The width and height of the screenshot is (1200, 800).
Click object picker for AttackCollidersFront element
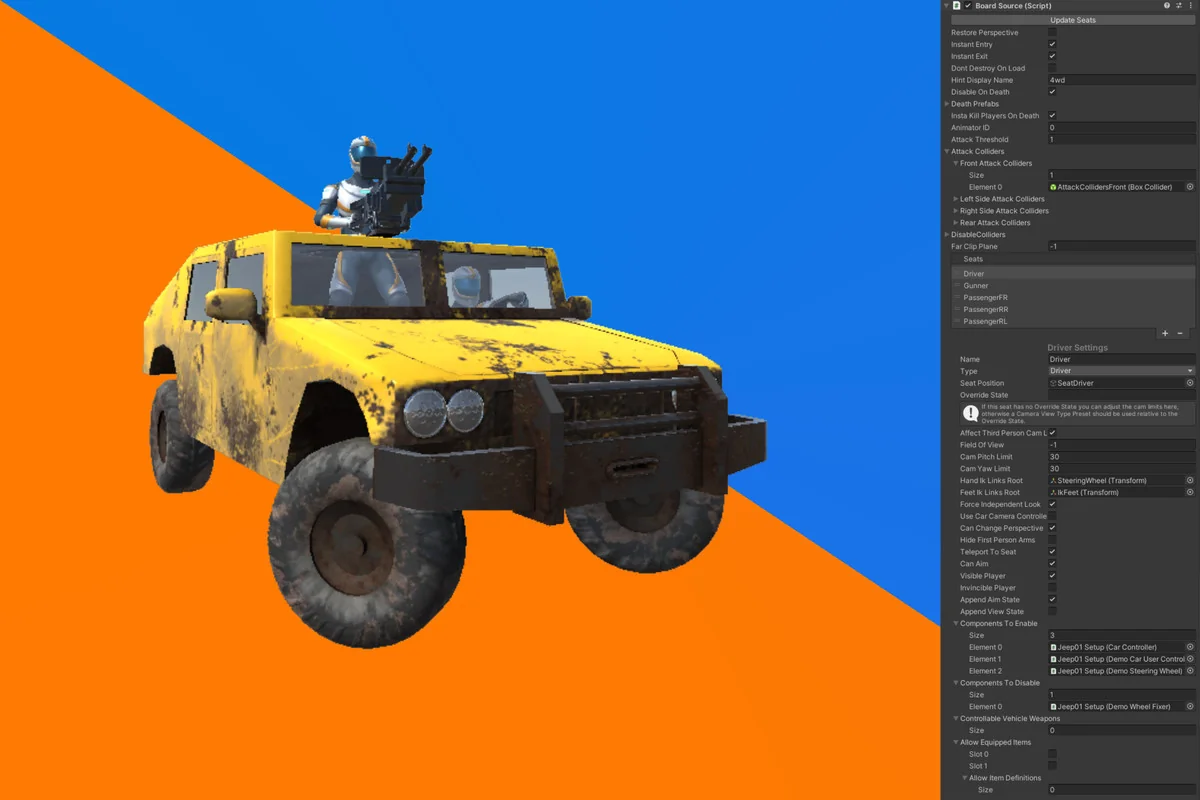[x=1190, y=187]
